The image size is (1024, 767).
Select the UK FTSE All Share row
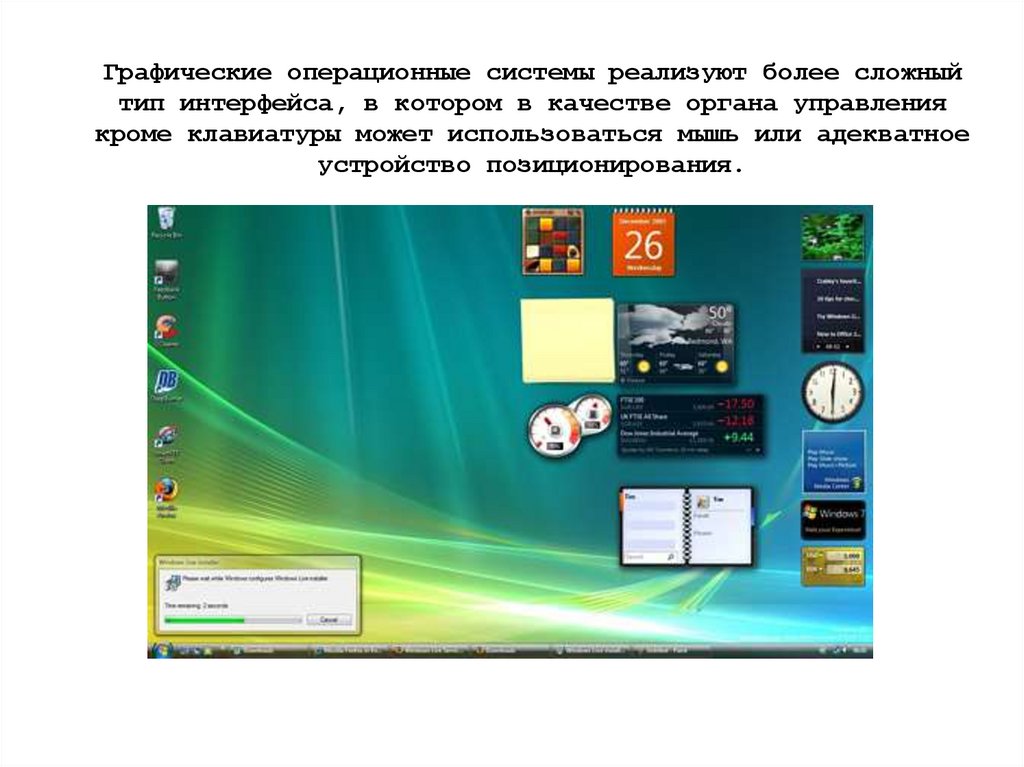(690, 420)
